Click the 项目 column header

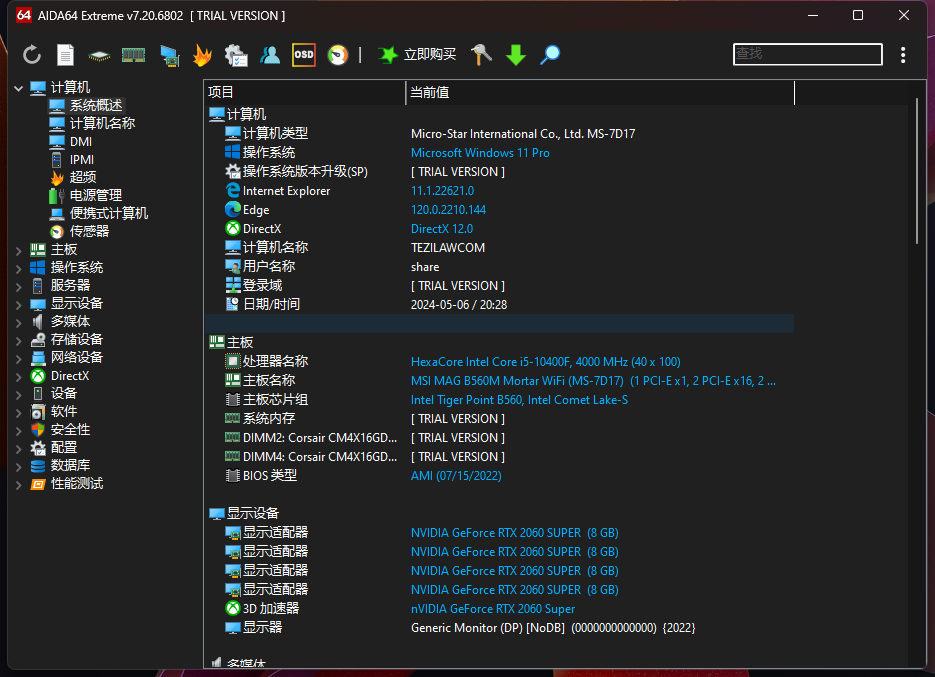pos(305,92)
